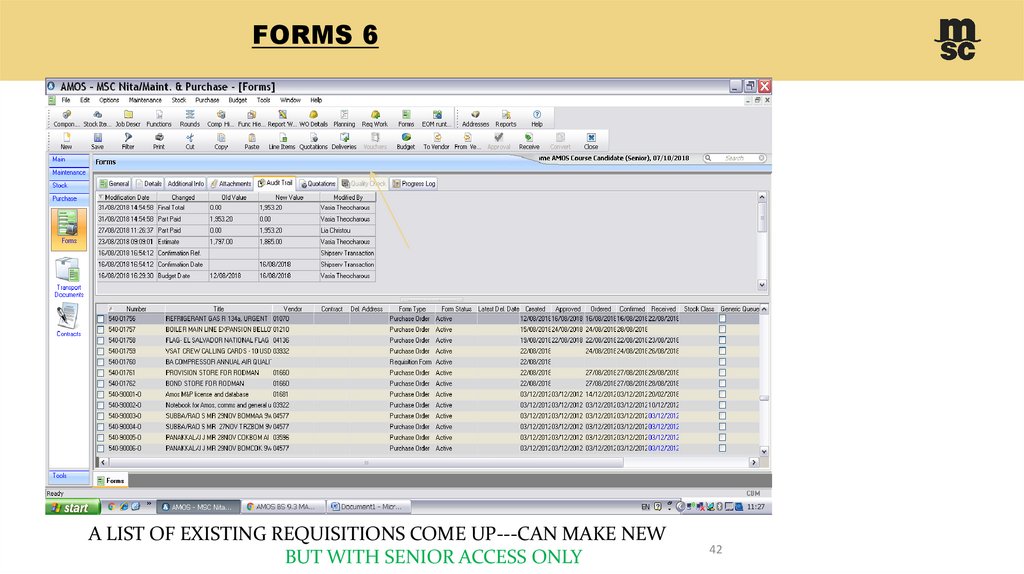Click the Search field
Image resolution: width=1024 pixels, height=574 pixels.
(x=735, y=158)
